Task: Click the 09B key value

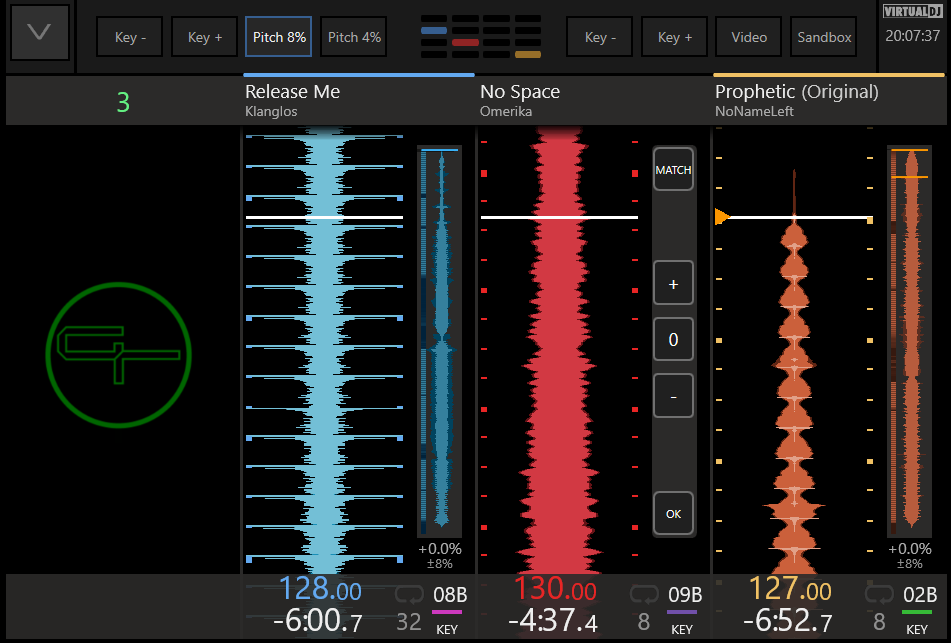Action: [685, 595]
